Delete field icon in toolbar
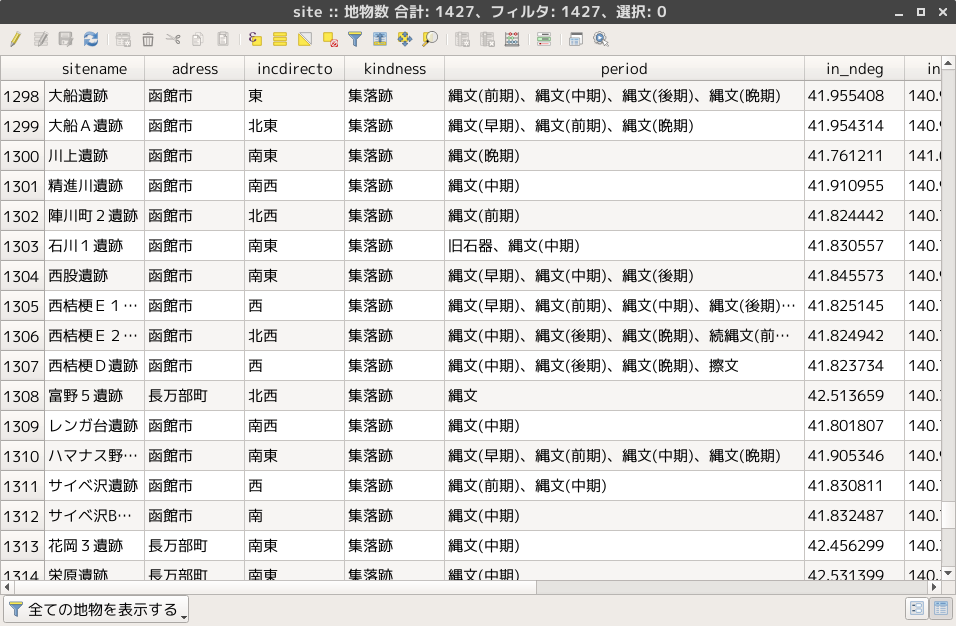The width and height of the screenshot is (956, 626). click(x=487, y=40)
